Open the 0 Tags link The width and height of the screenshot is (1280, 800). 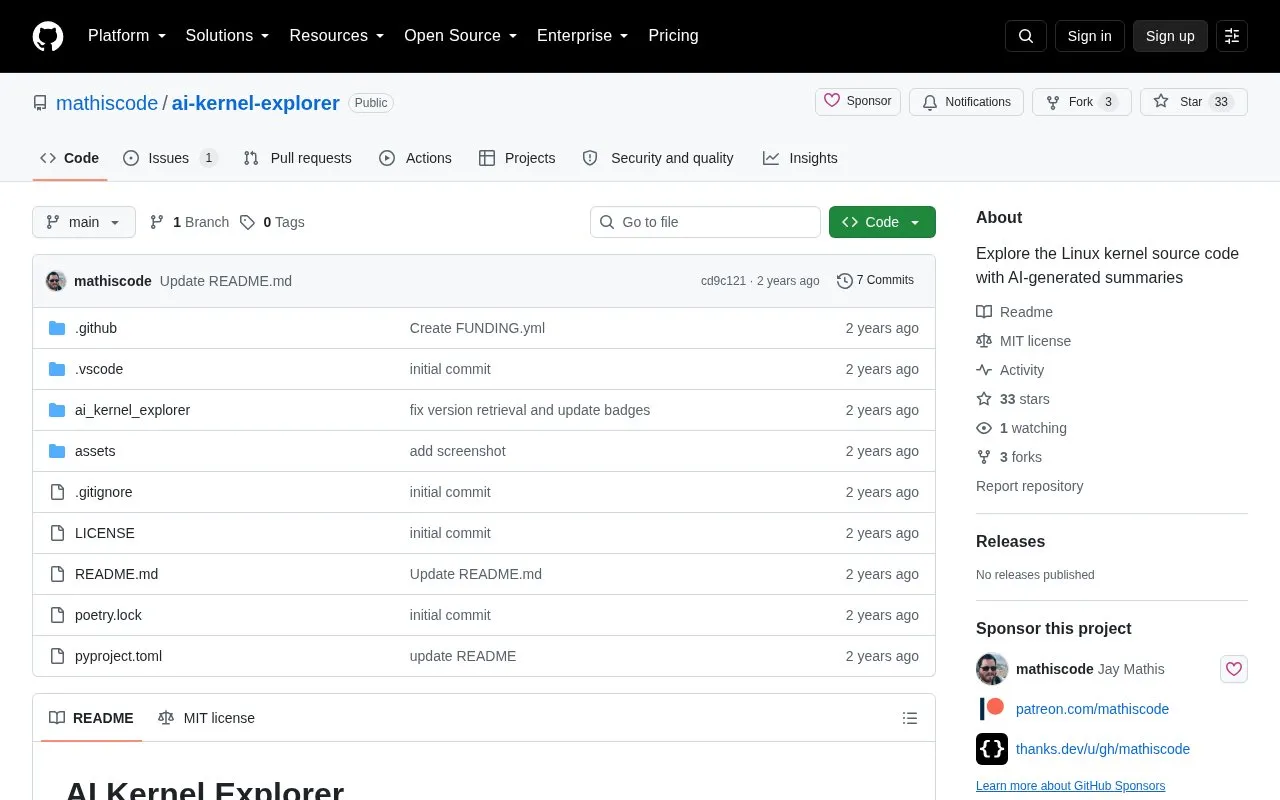tap(272, 222)
